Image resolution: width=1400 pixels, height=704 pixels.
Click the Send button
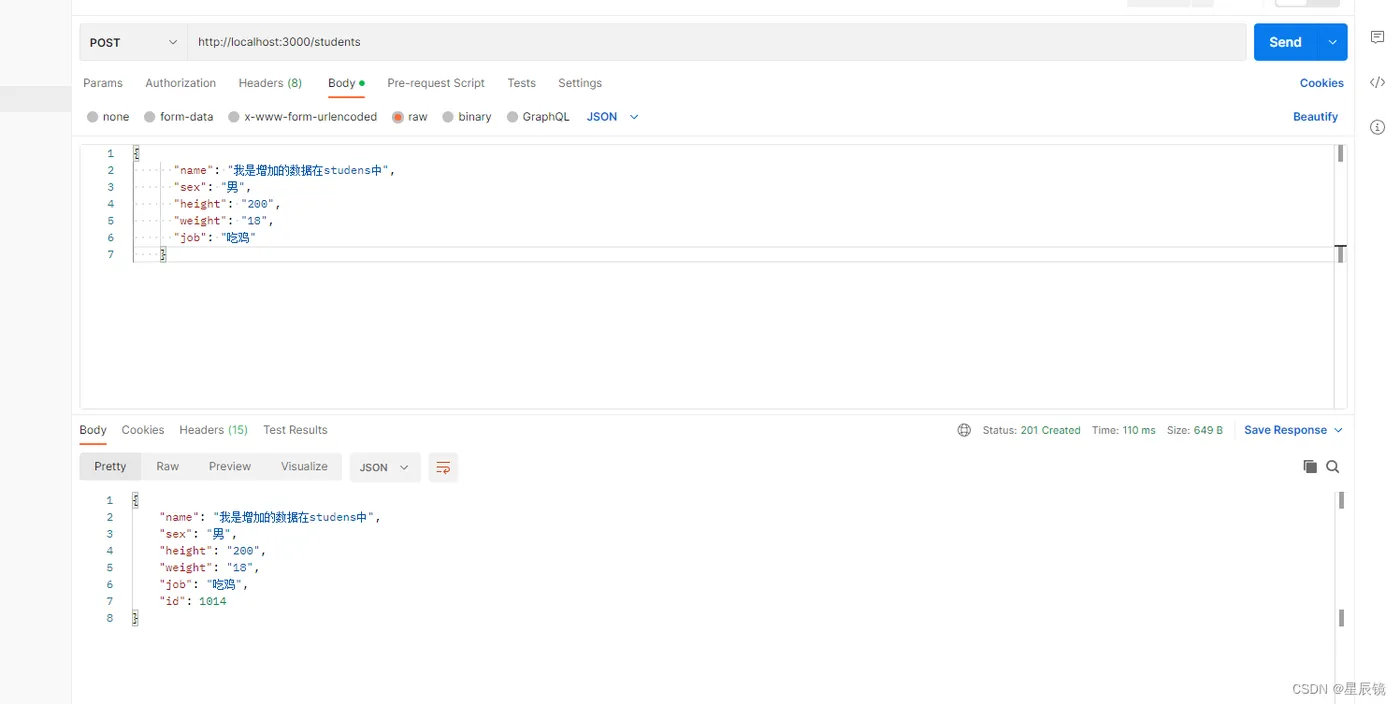pyautogui.click(x=1286, y=42)
